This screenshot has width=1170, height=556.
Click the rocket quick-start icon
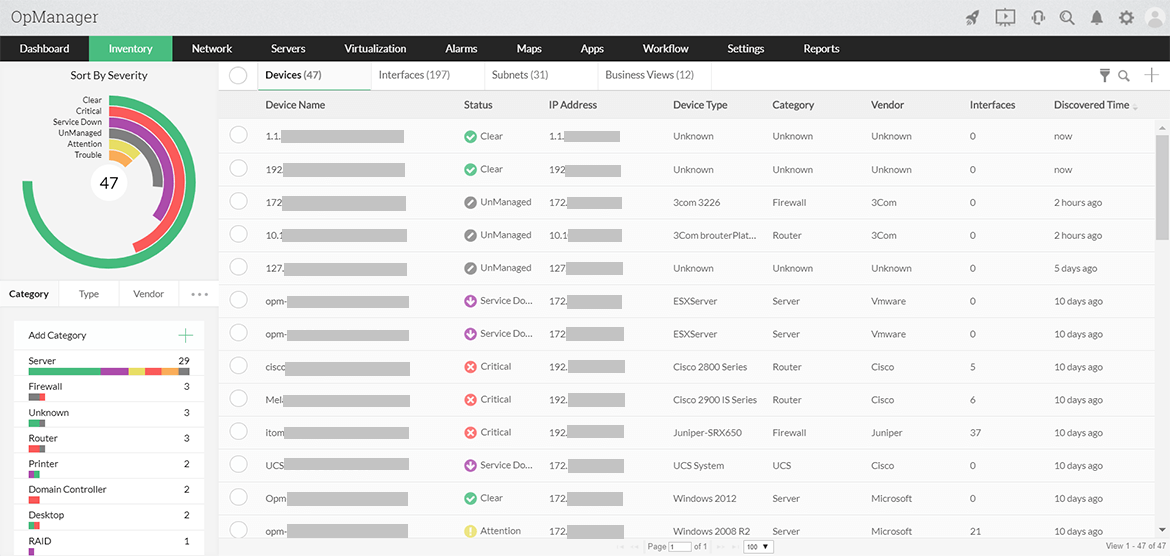(972, 17)
